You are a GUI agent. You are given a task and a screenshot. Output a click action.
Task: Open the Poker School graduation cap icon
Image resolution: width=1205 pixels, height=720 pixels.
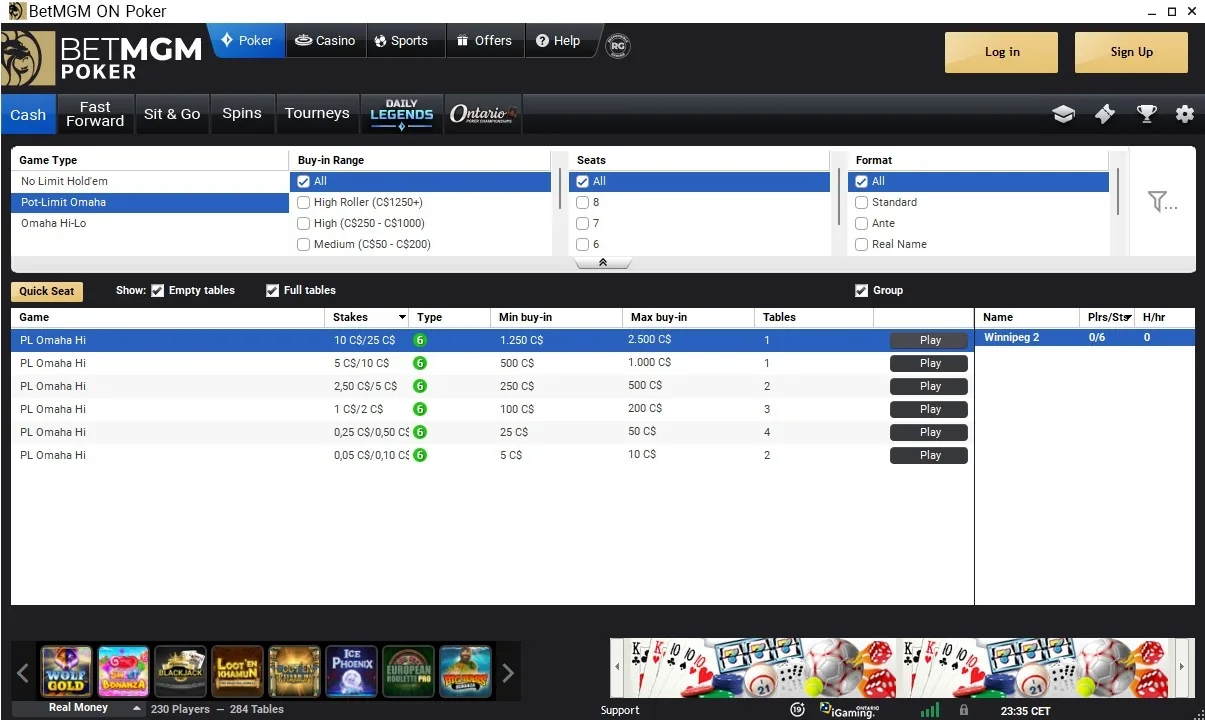coord(1063,114)
